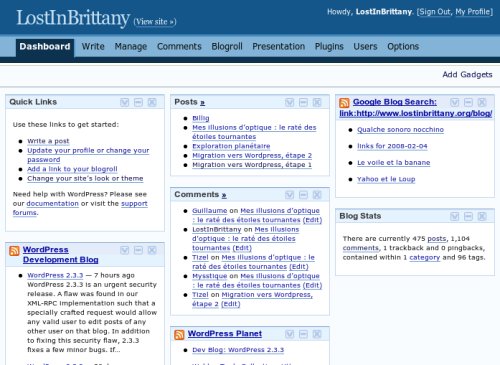Minimize the Google Blog Search widget
This screenshot has height=365, width=500.
[468, 102]
